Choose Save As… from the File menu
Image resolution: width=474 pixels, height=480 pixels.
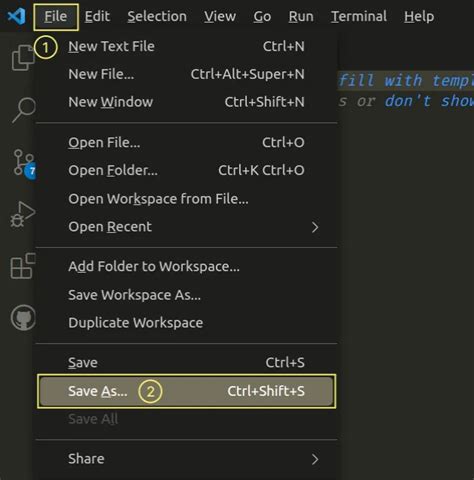pos(187,391)
